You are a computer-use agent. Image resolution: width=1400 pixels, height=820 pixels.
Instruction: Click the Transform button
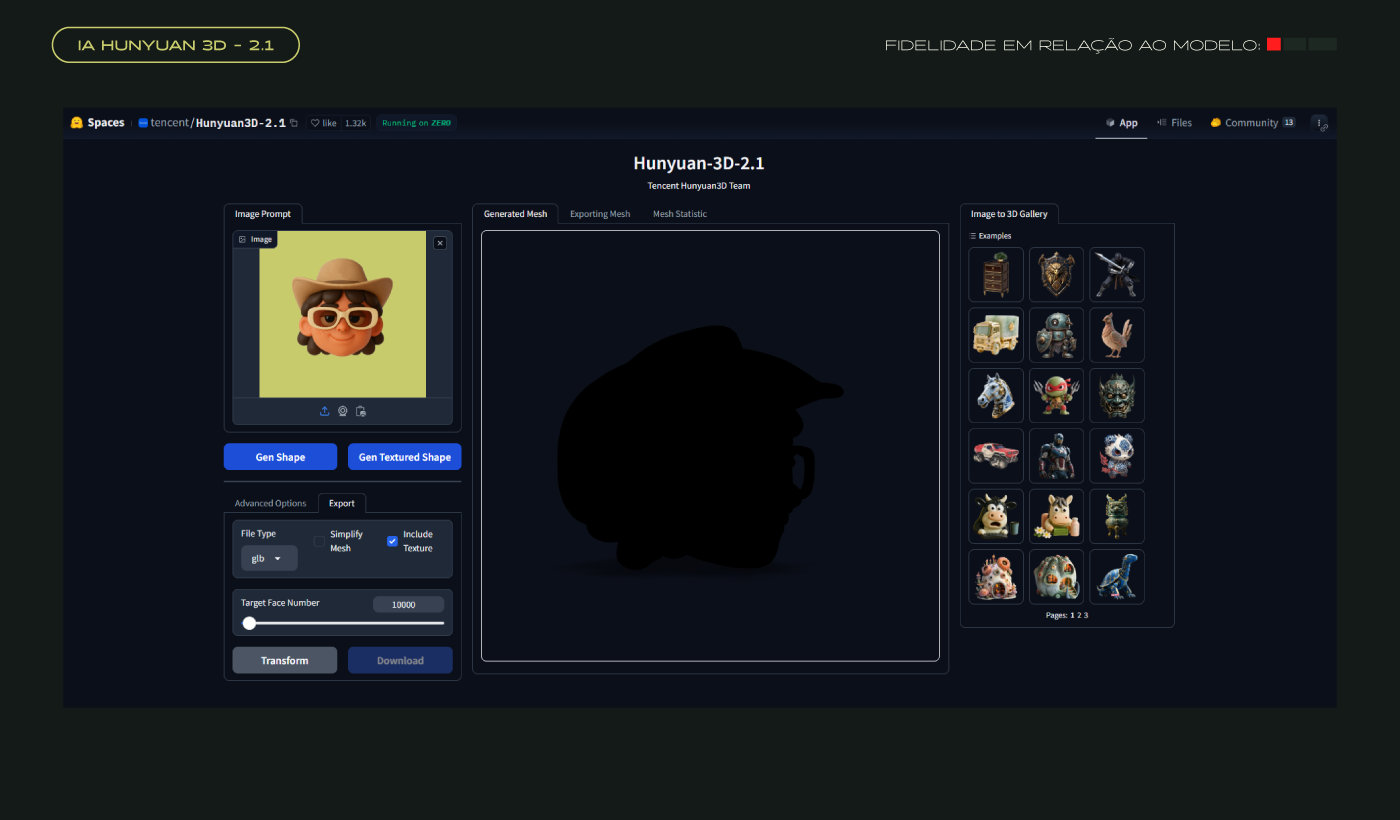(285, 660)
